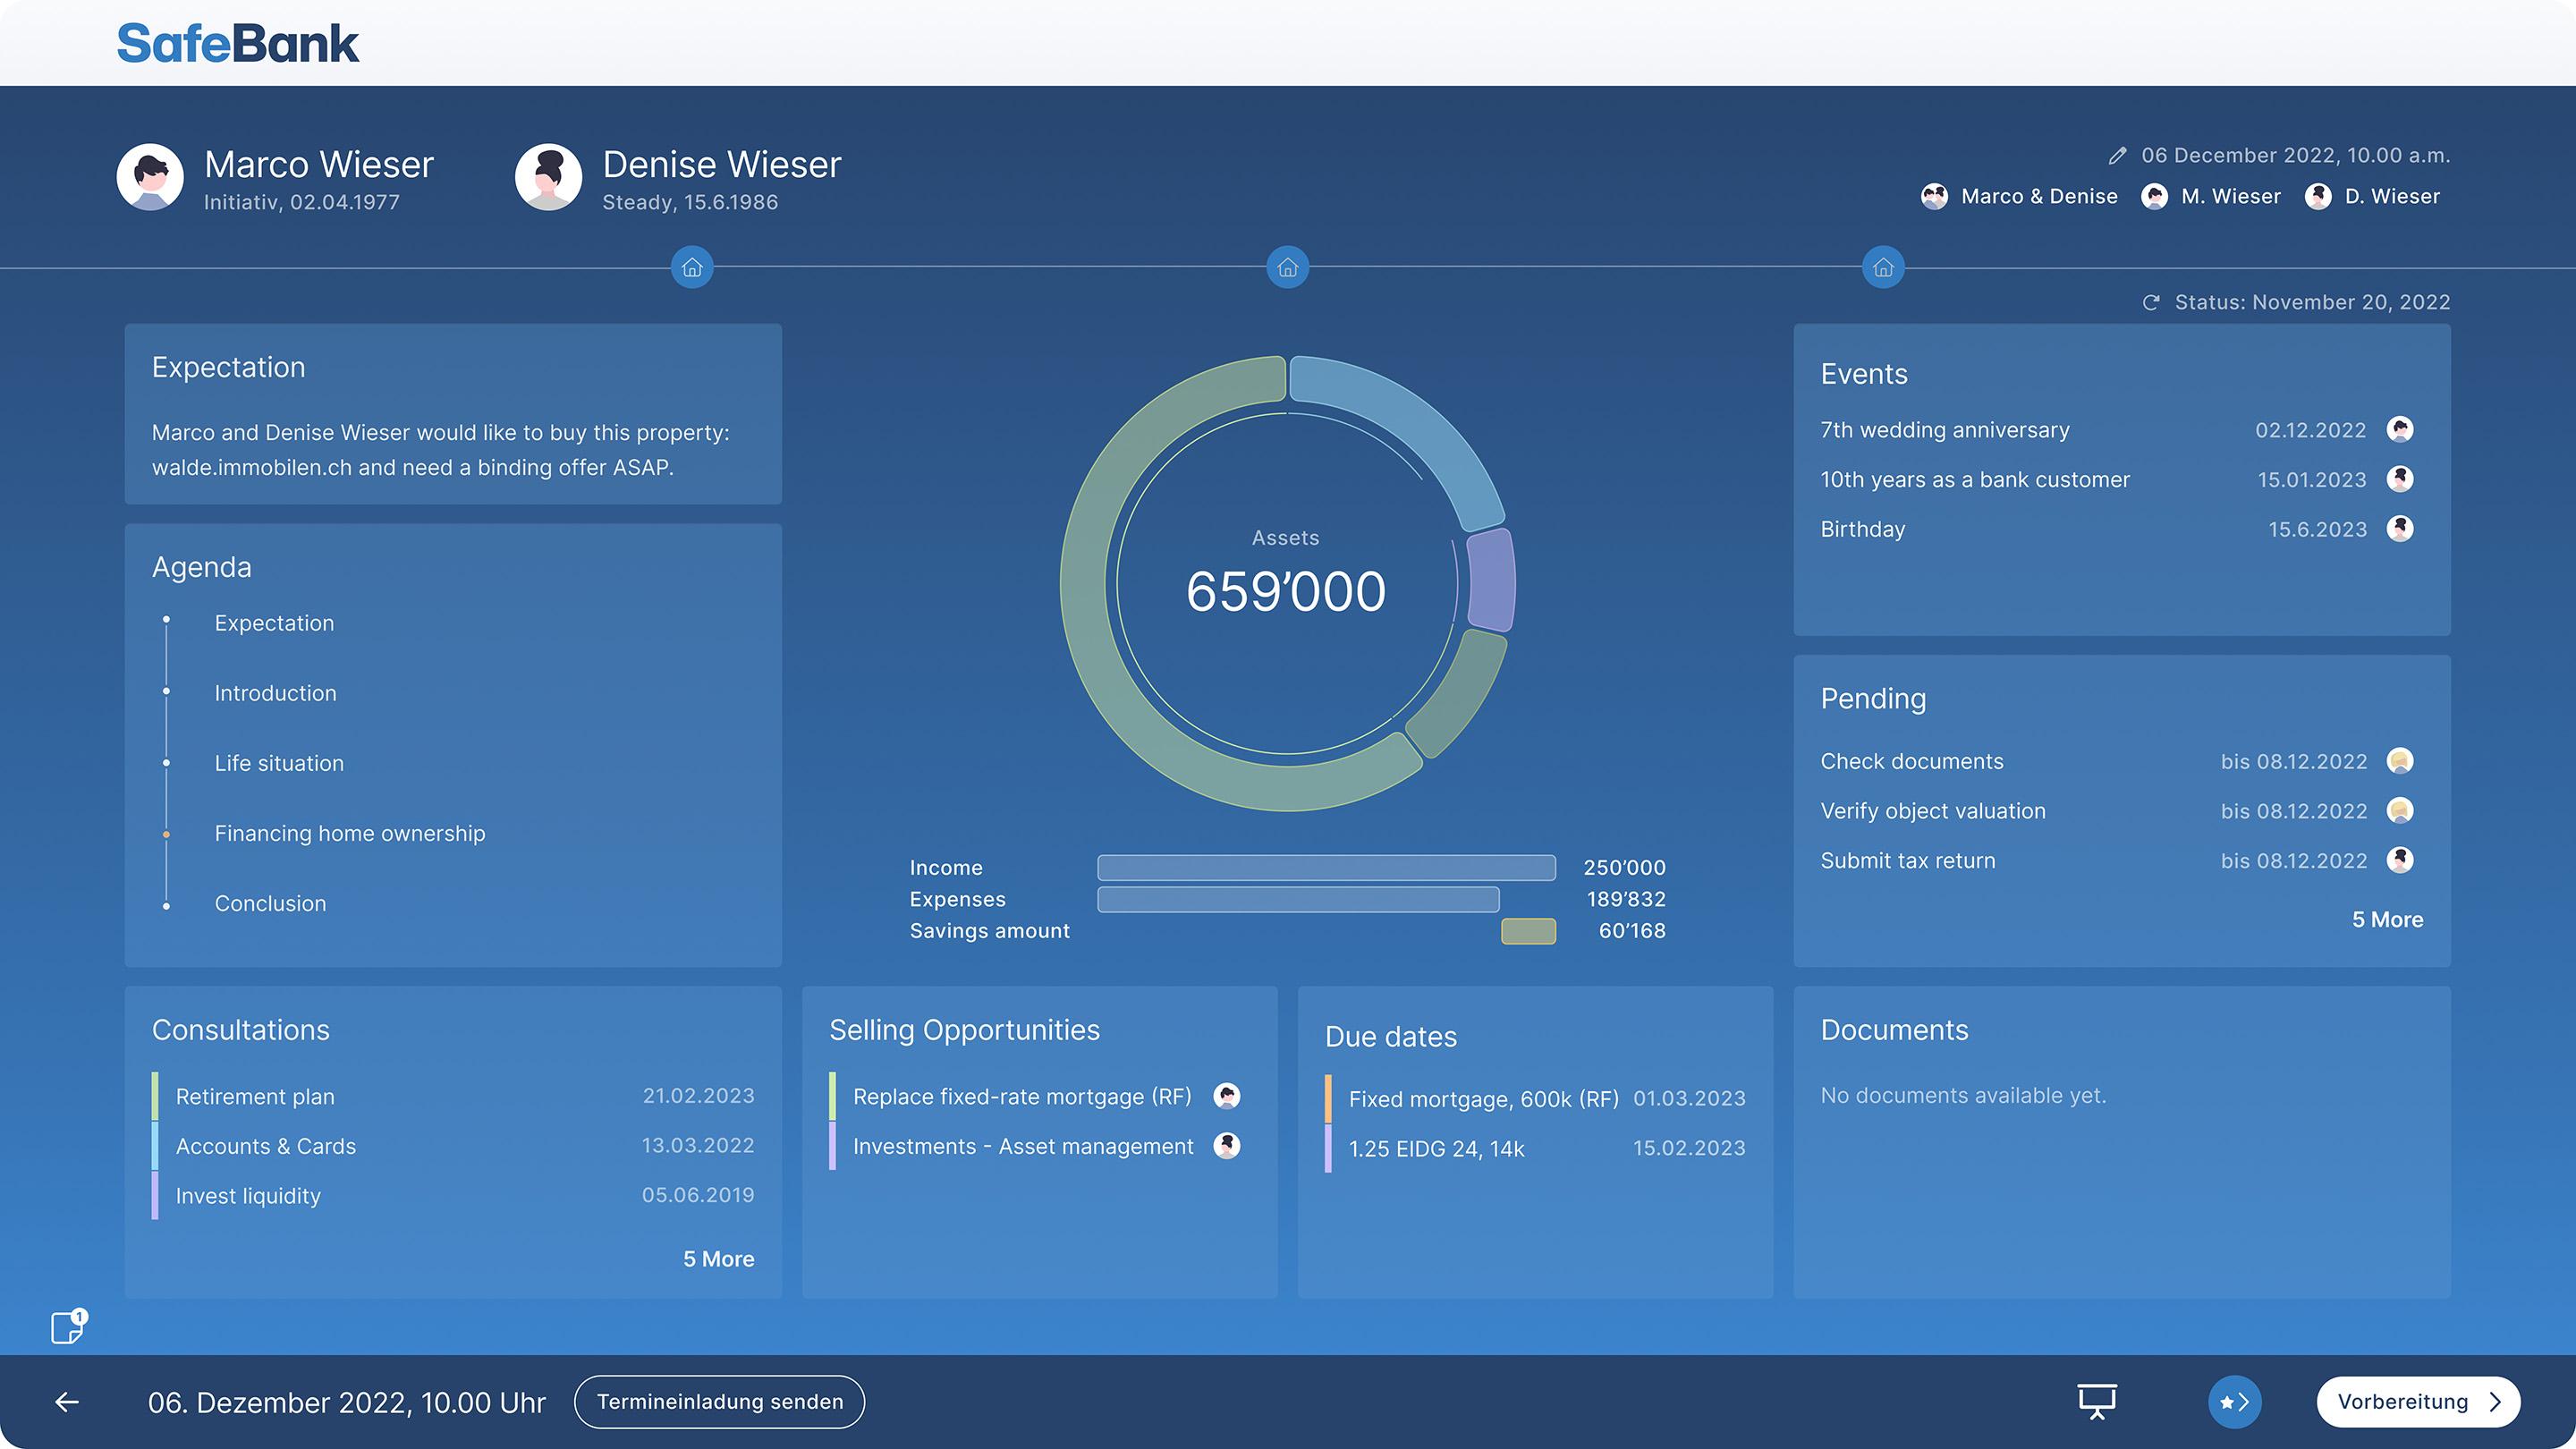Image resolution: width=2576 pixels, height=1449 pixels.
Task: Click avatar beside 7th wedding anniversary
Action: pyautogui.click(x=2400, y=429)
